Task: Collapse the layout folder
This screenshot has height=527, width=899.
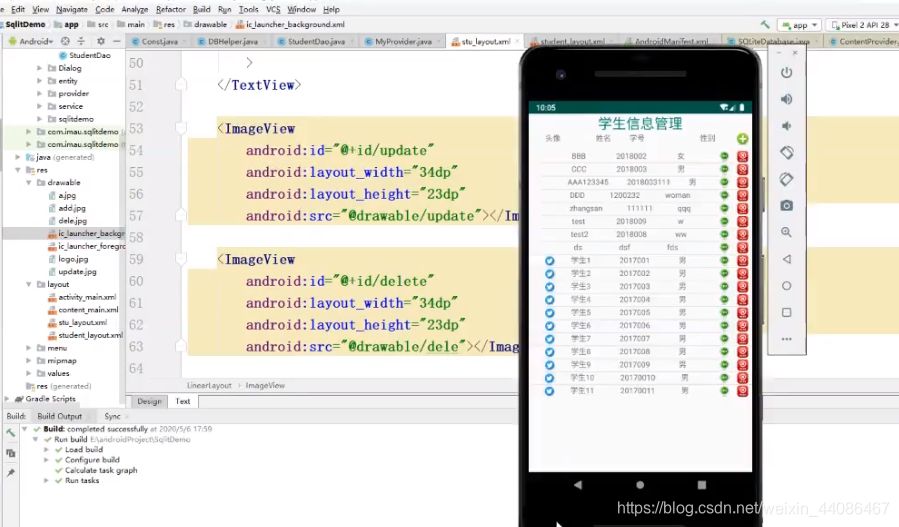Action: pos(29,284)
